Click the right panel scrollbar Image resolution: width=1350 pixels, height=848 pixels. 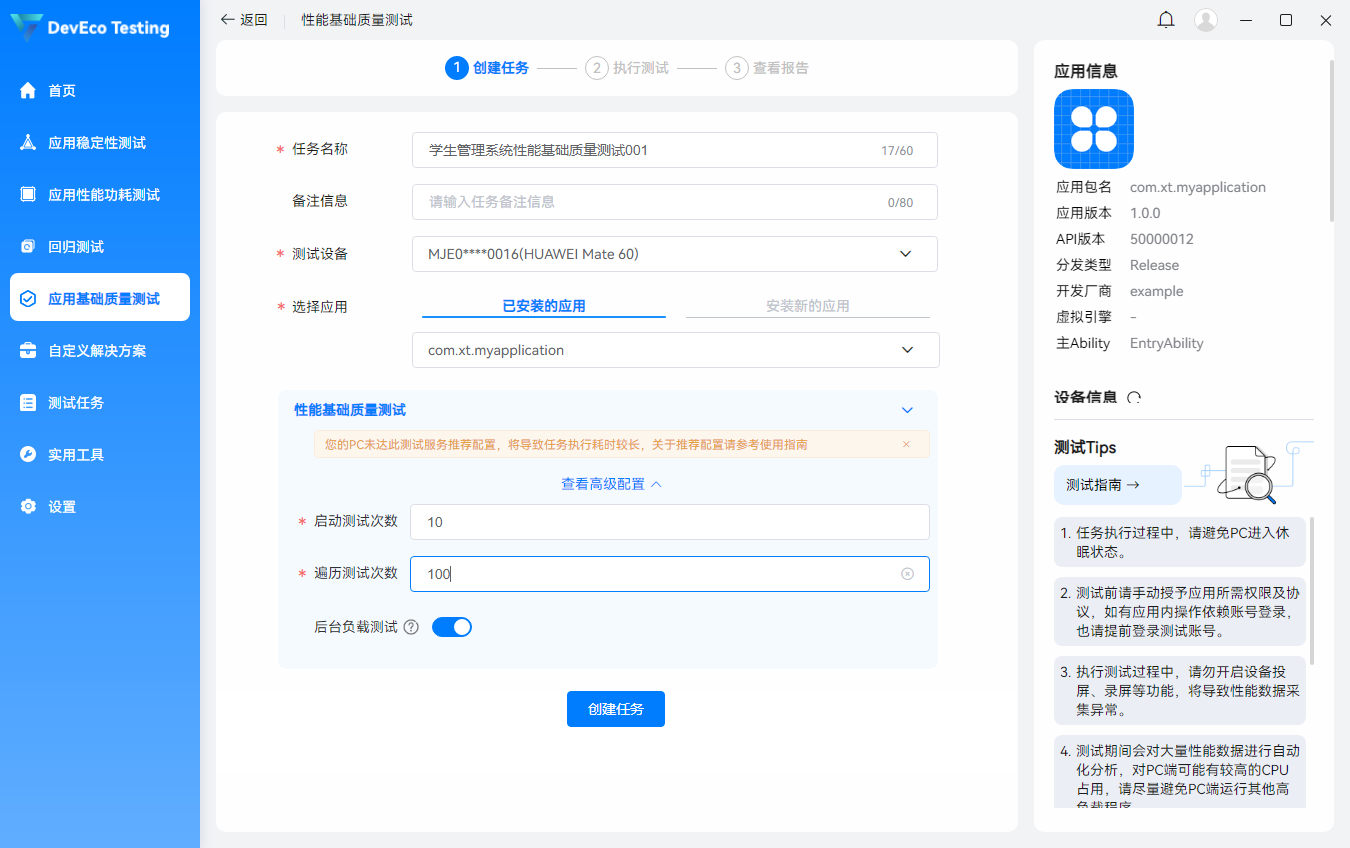click(1331, 140)
